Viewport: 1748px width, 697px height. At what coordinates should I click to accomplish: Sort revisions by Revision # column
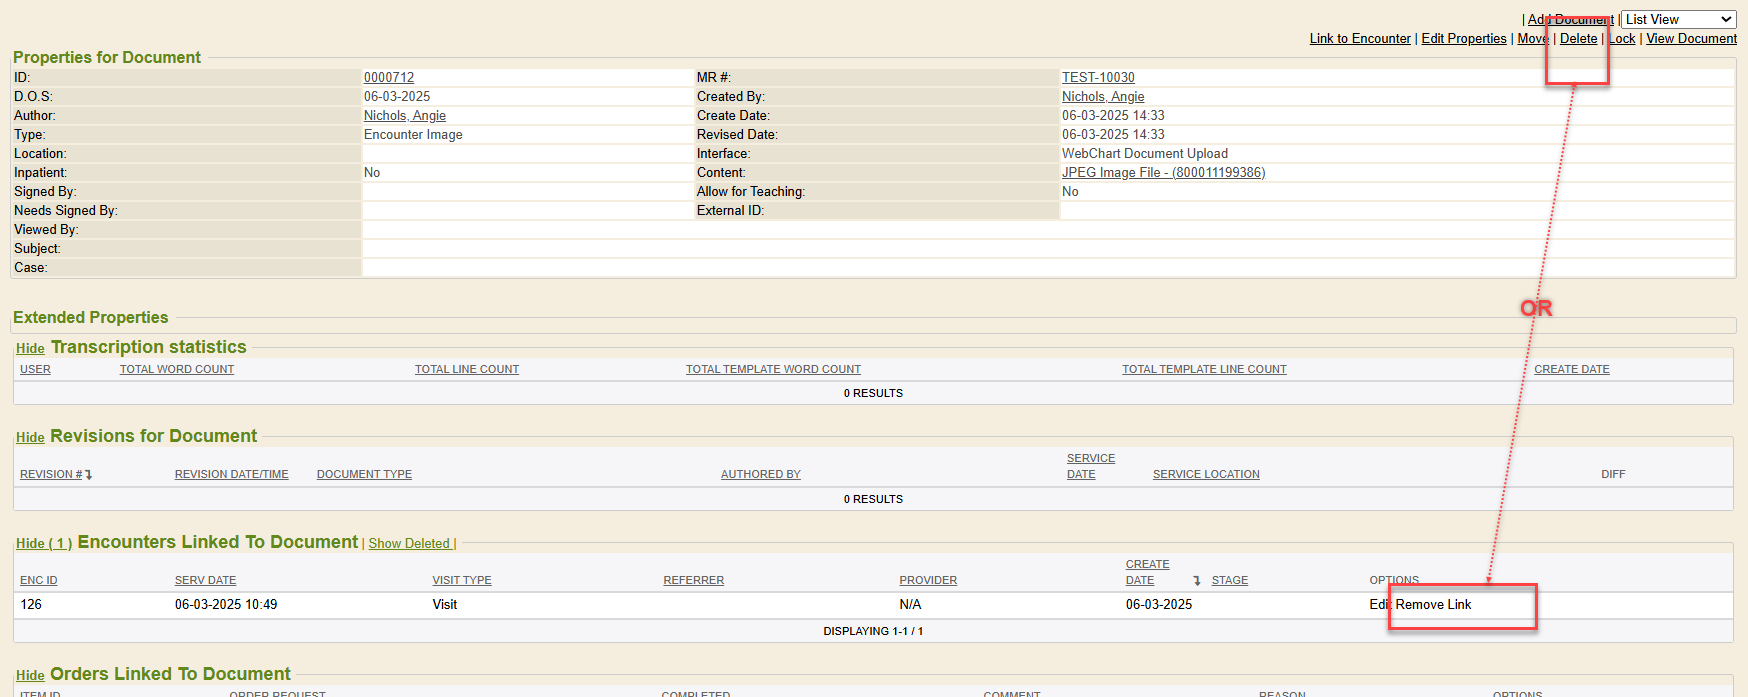[x=51, y=474]
